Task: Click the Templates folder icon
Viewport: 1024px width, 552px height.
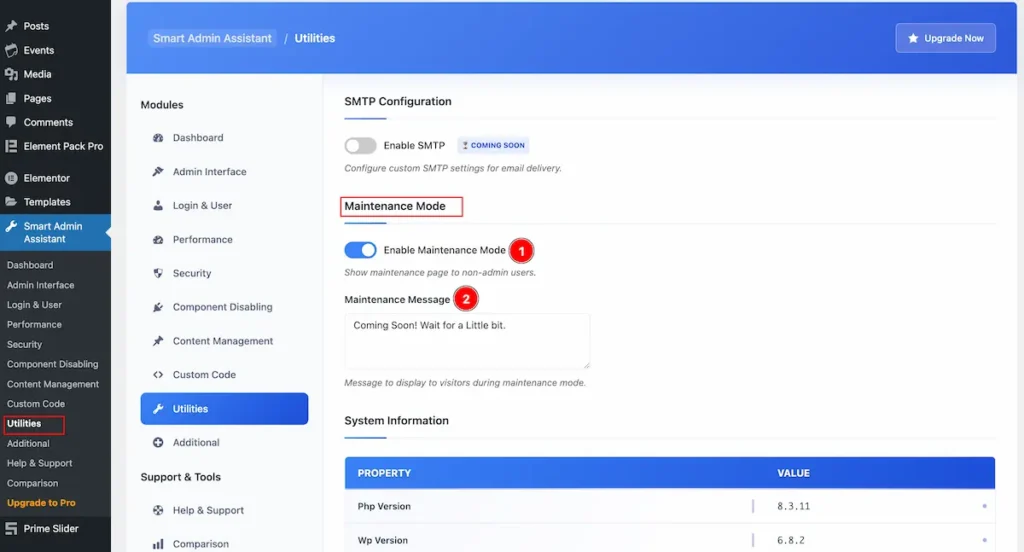Action: pyautogui.click(x=11, y=202)
